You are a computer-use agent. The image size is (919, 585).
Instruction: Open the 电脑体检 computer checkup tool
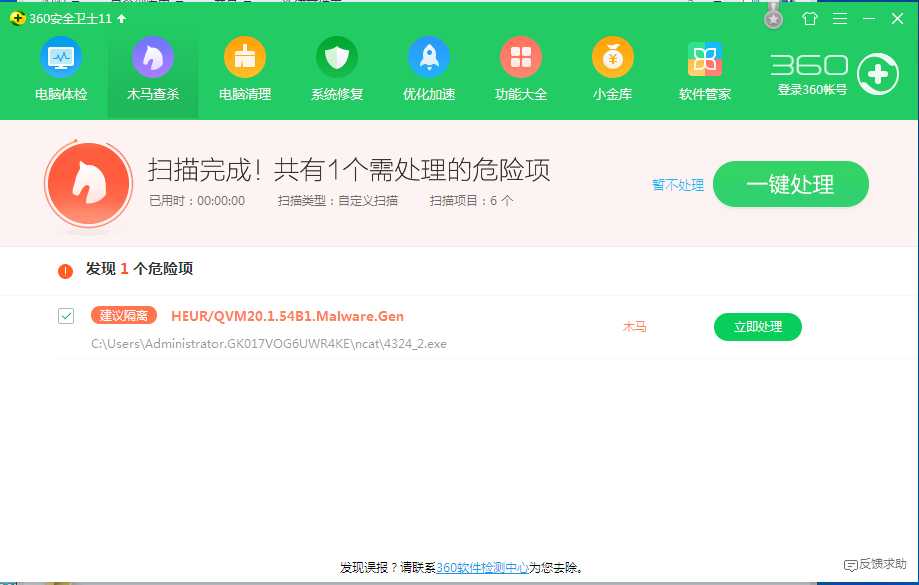click(61, 68)
